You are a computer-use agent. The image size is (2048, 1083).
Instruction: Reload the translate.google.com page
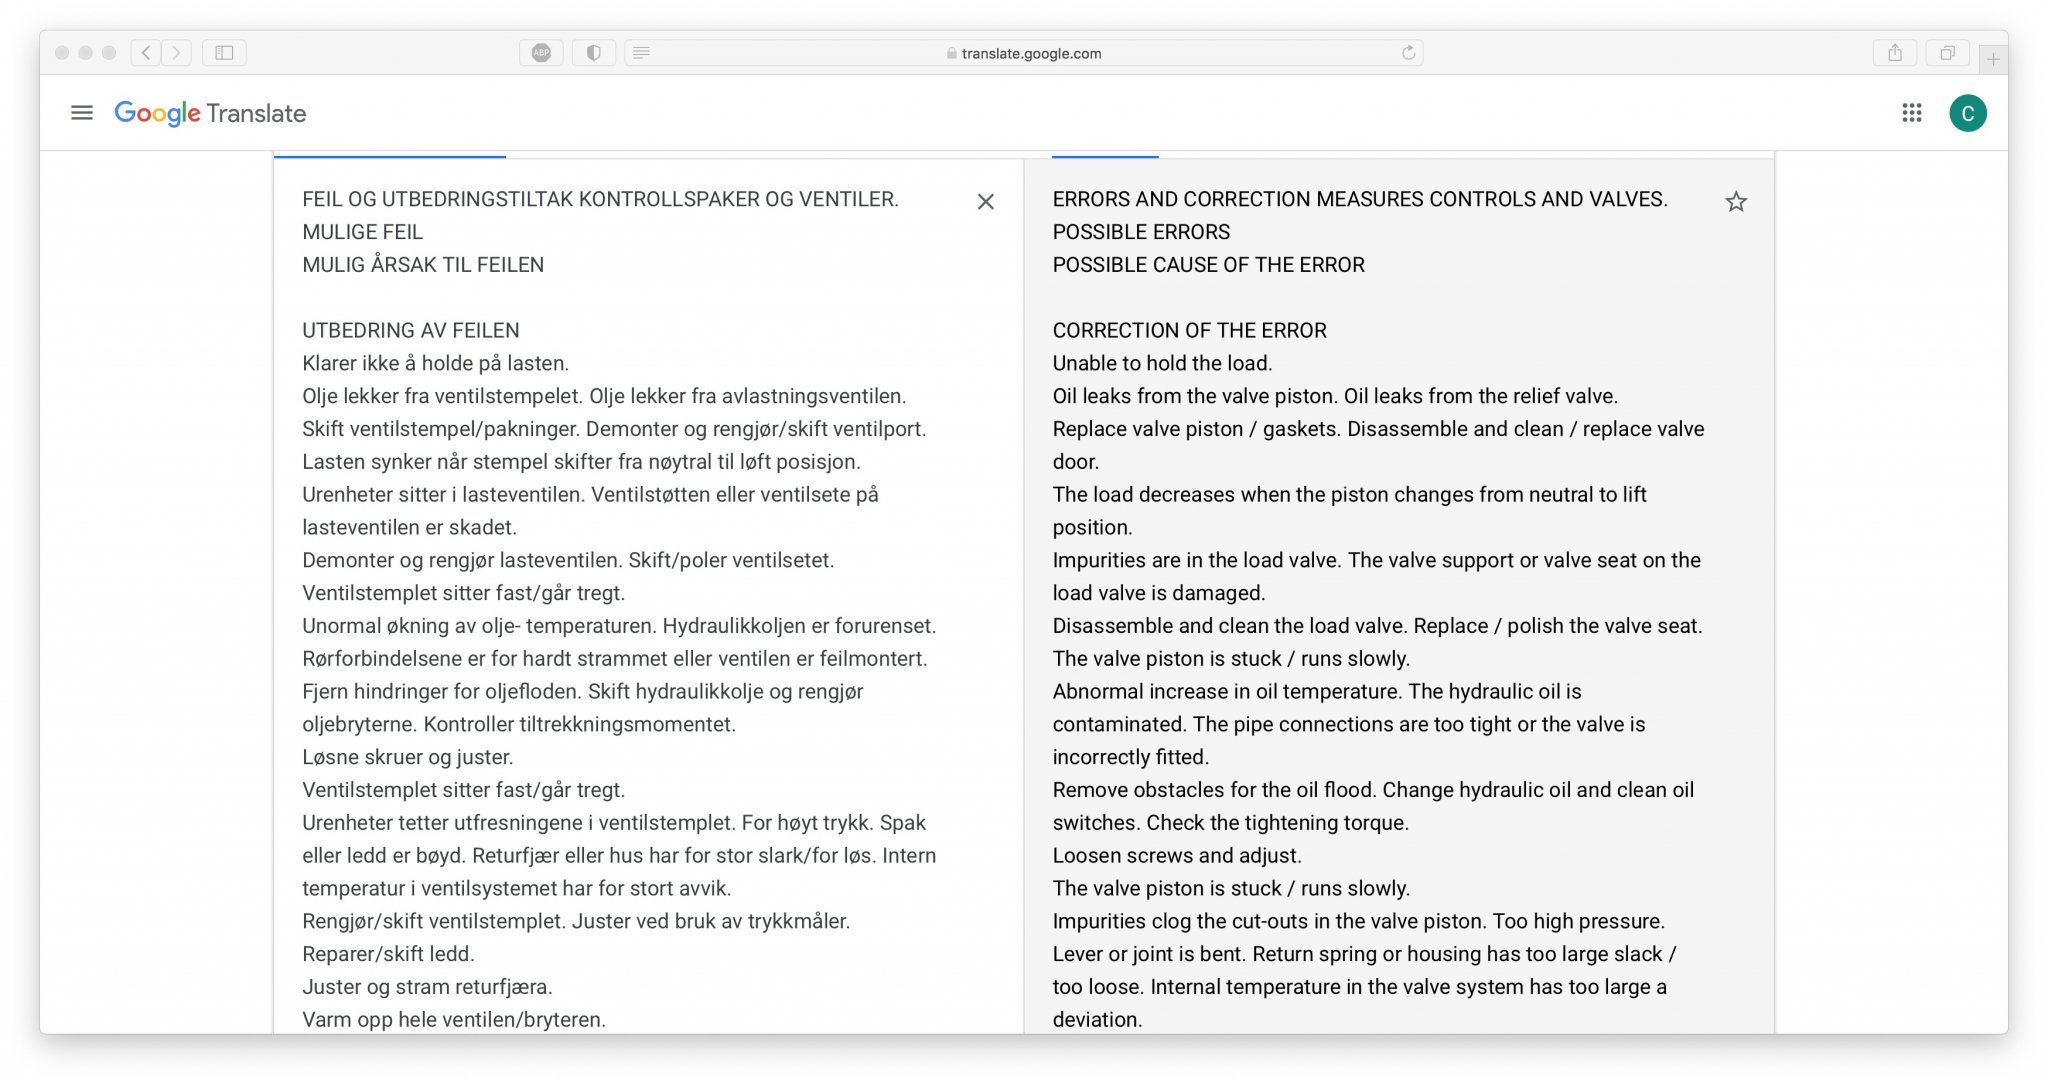click(1408, 53)
